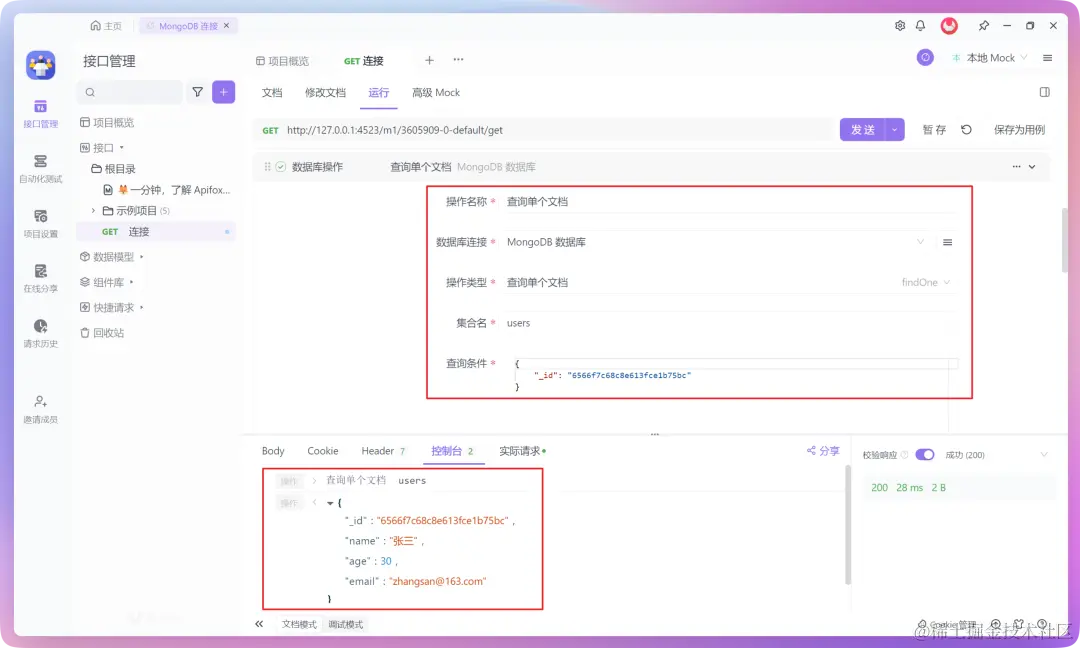Open the settings gear icon
The image size is (1080, 648).
(x=900, y=25)
